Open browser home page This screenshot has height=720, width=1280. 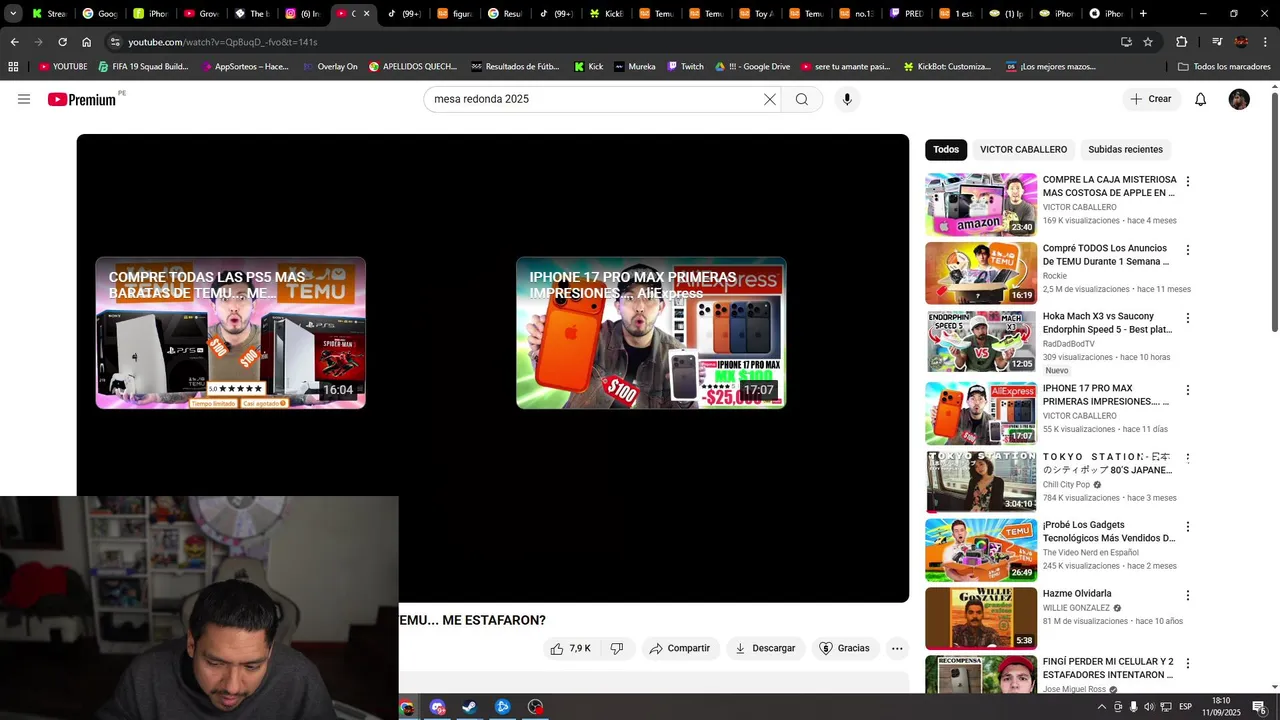(86, 42)
